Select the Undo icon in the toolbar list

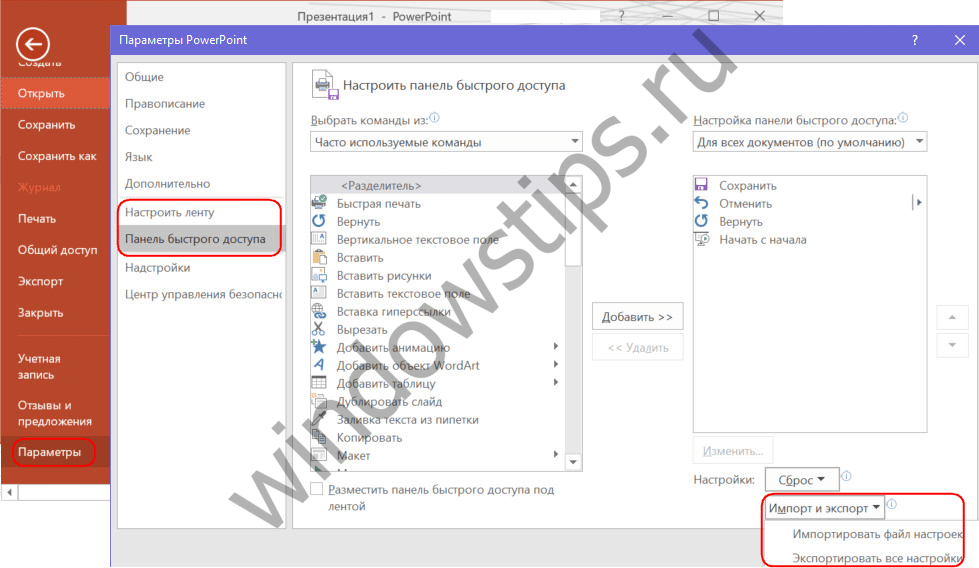[x=702, y=203]
